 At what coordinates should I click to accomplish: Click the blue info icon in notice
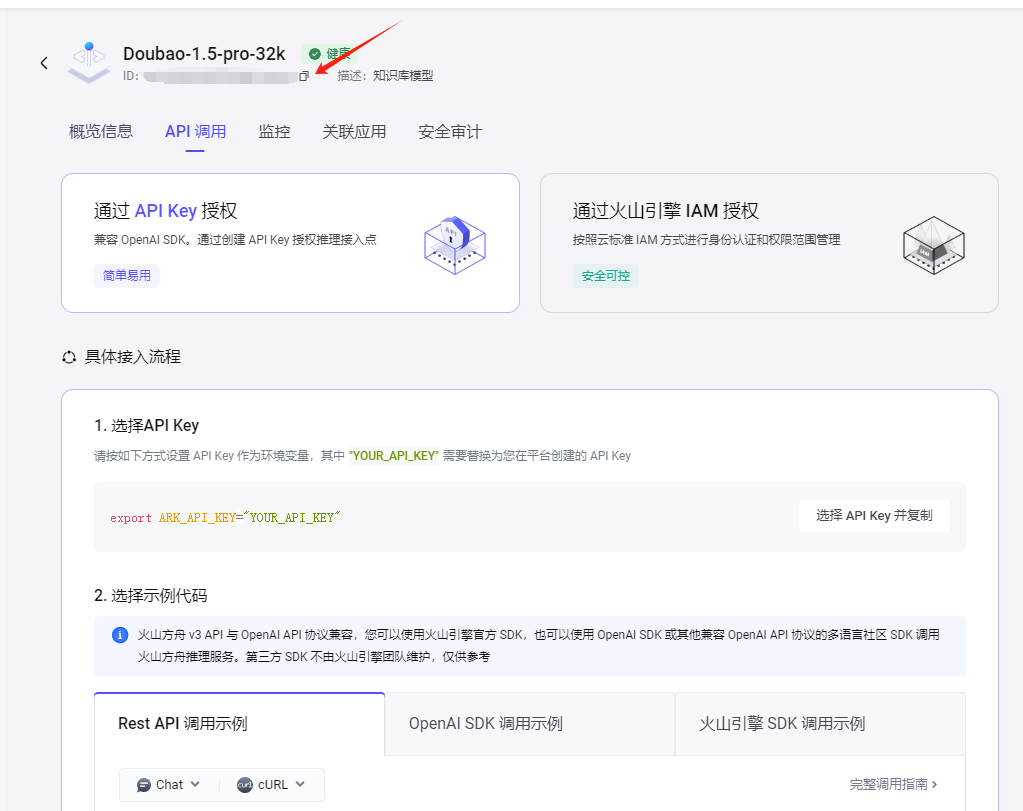tap(120, 635)
